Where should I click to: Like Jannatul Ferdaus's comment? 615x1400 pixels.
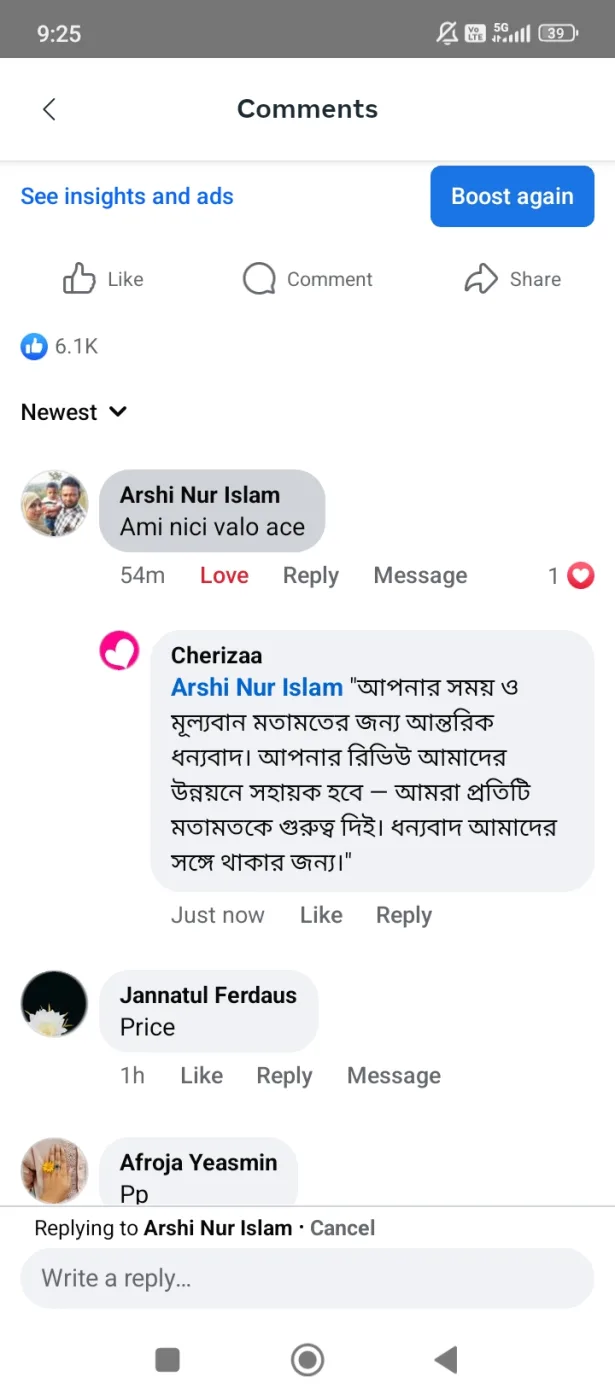click(x=201, y=1076)
